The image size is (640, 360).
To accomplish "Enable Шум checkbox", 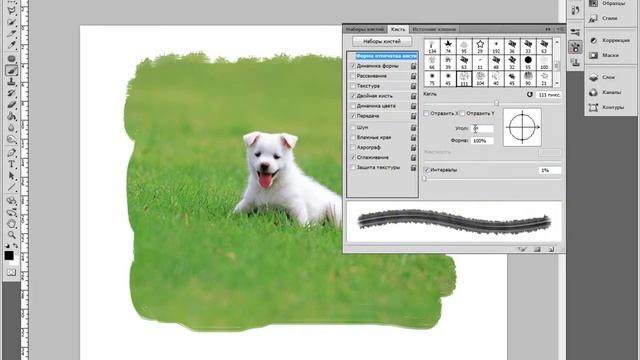I will tap(353, 127).
